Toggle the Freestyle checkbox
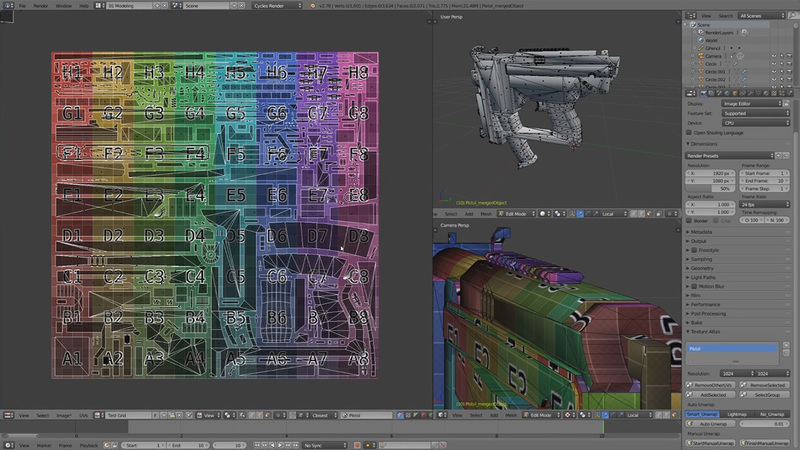Screen dimensions: 800x450 point(696,249)
